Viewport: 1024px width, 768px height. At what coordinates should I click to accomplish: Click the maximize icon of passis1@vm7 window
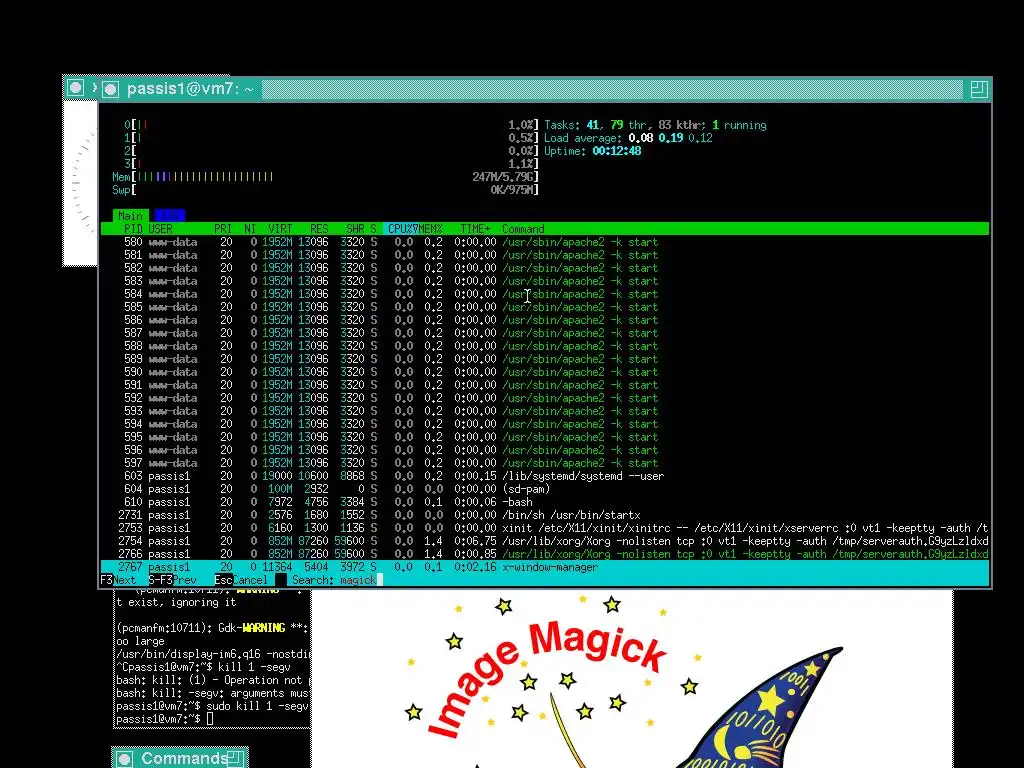coord(978,89)
